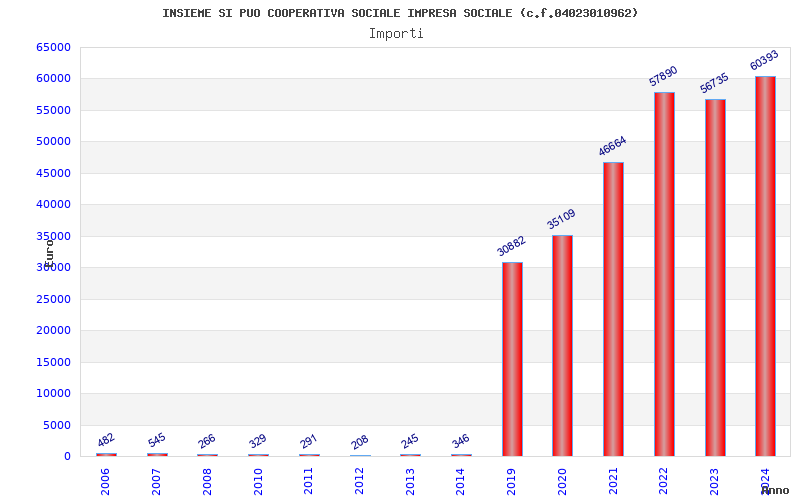Click the value label 208 above 2012
This screenshot has height=500, width=800.
pyautogui.click(x=360, y=442)
